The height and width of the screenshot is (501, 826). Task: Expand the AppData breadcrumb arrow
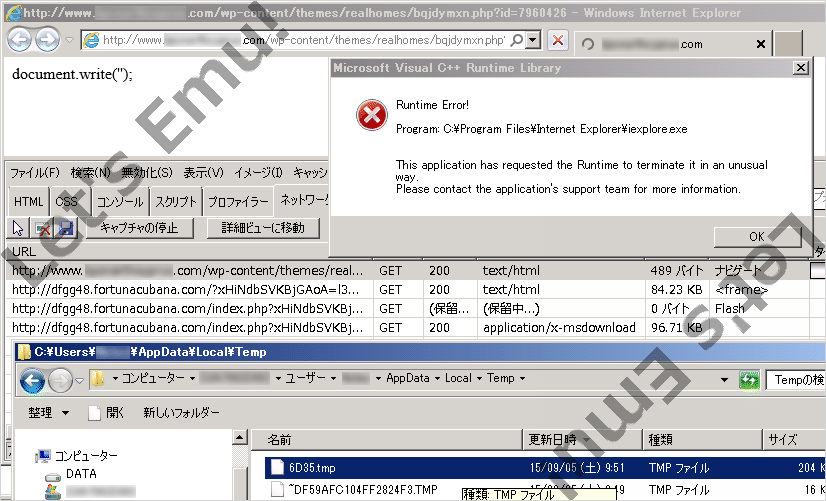pos(437,378)
